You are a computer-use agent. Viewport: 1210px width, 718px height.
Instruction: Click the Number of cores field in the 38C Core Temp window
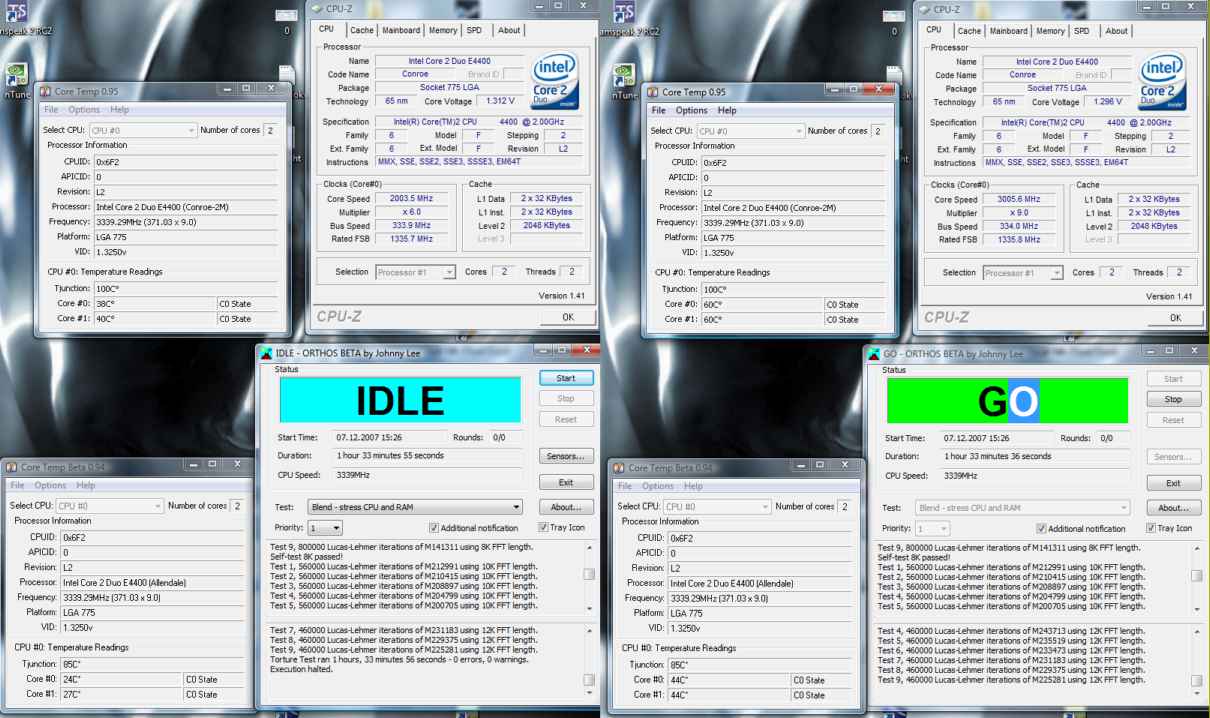pos(270,130)
